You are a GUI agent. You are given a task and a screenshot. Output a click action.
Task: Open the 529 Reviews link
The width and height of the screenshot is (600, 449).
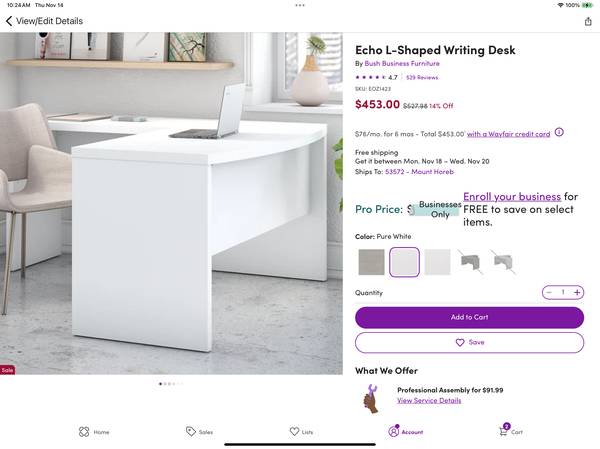point(422,78)
